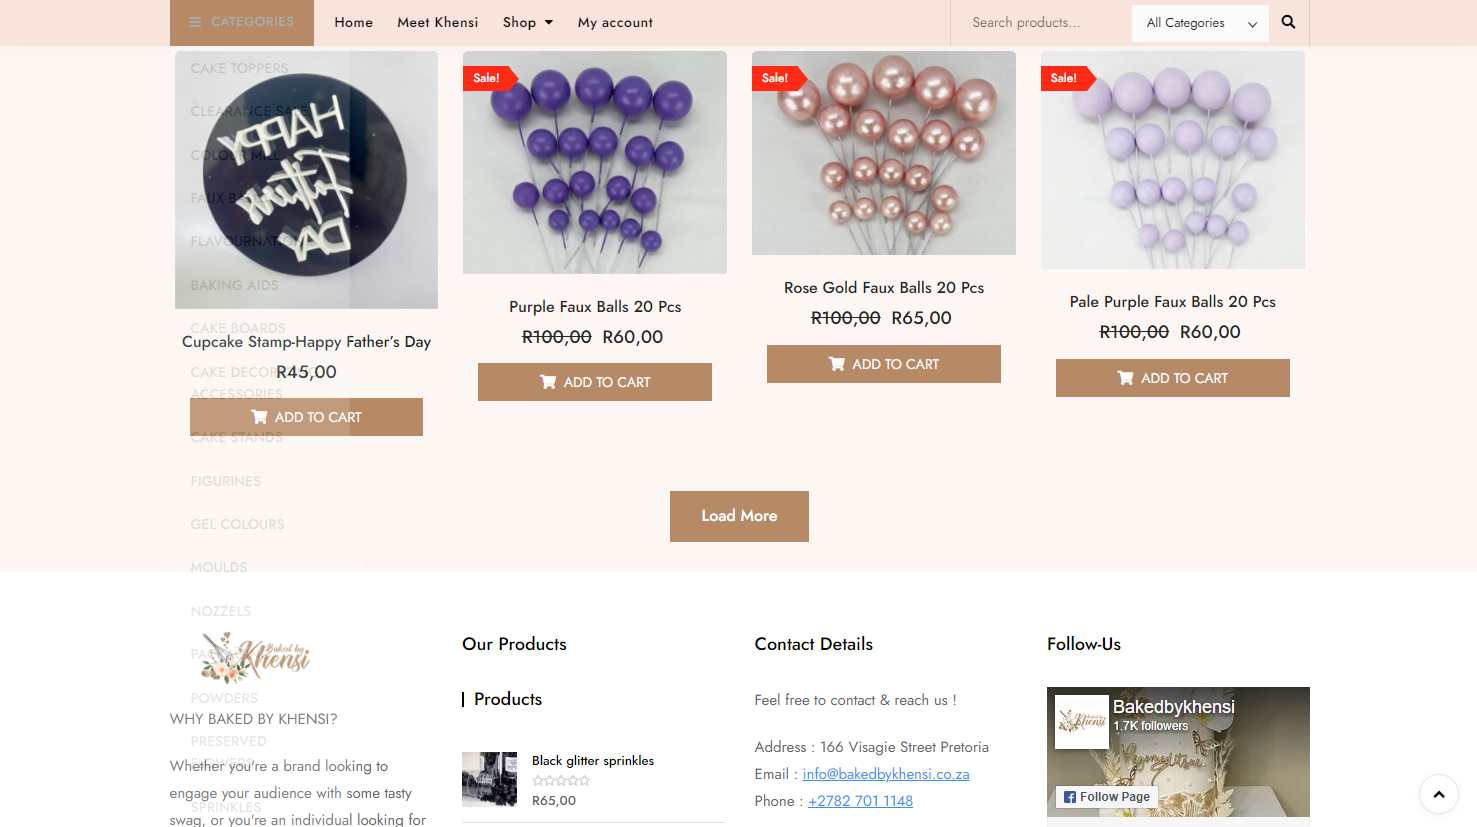Click the search magnifier icon

click(1288, 22)
